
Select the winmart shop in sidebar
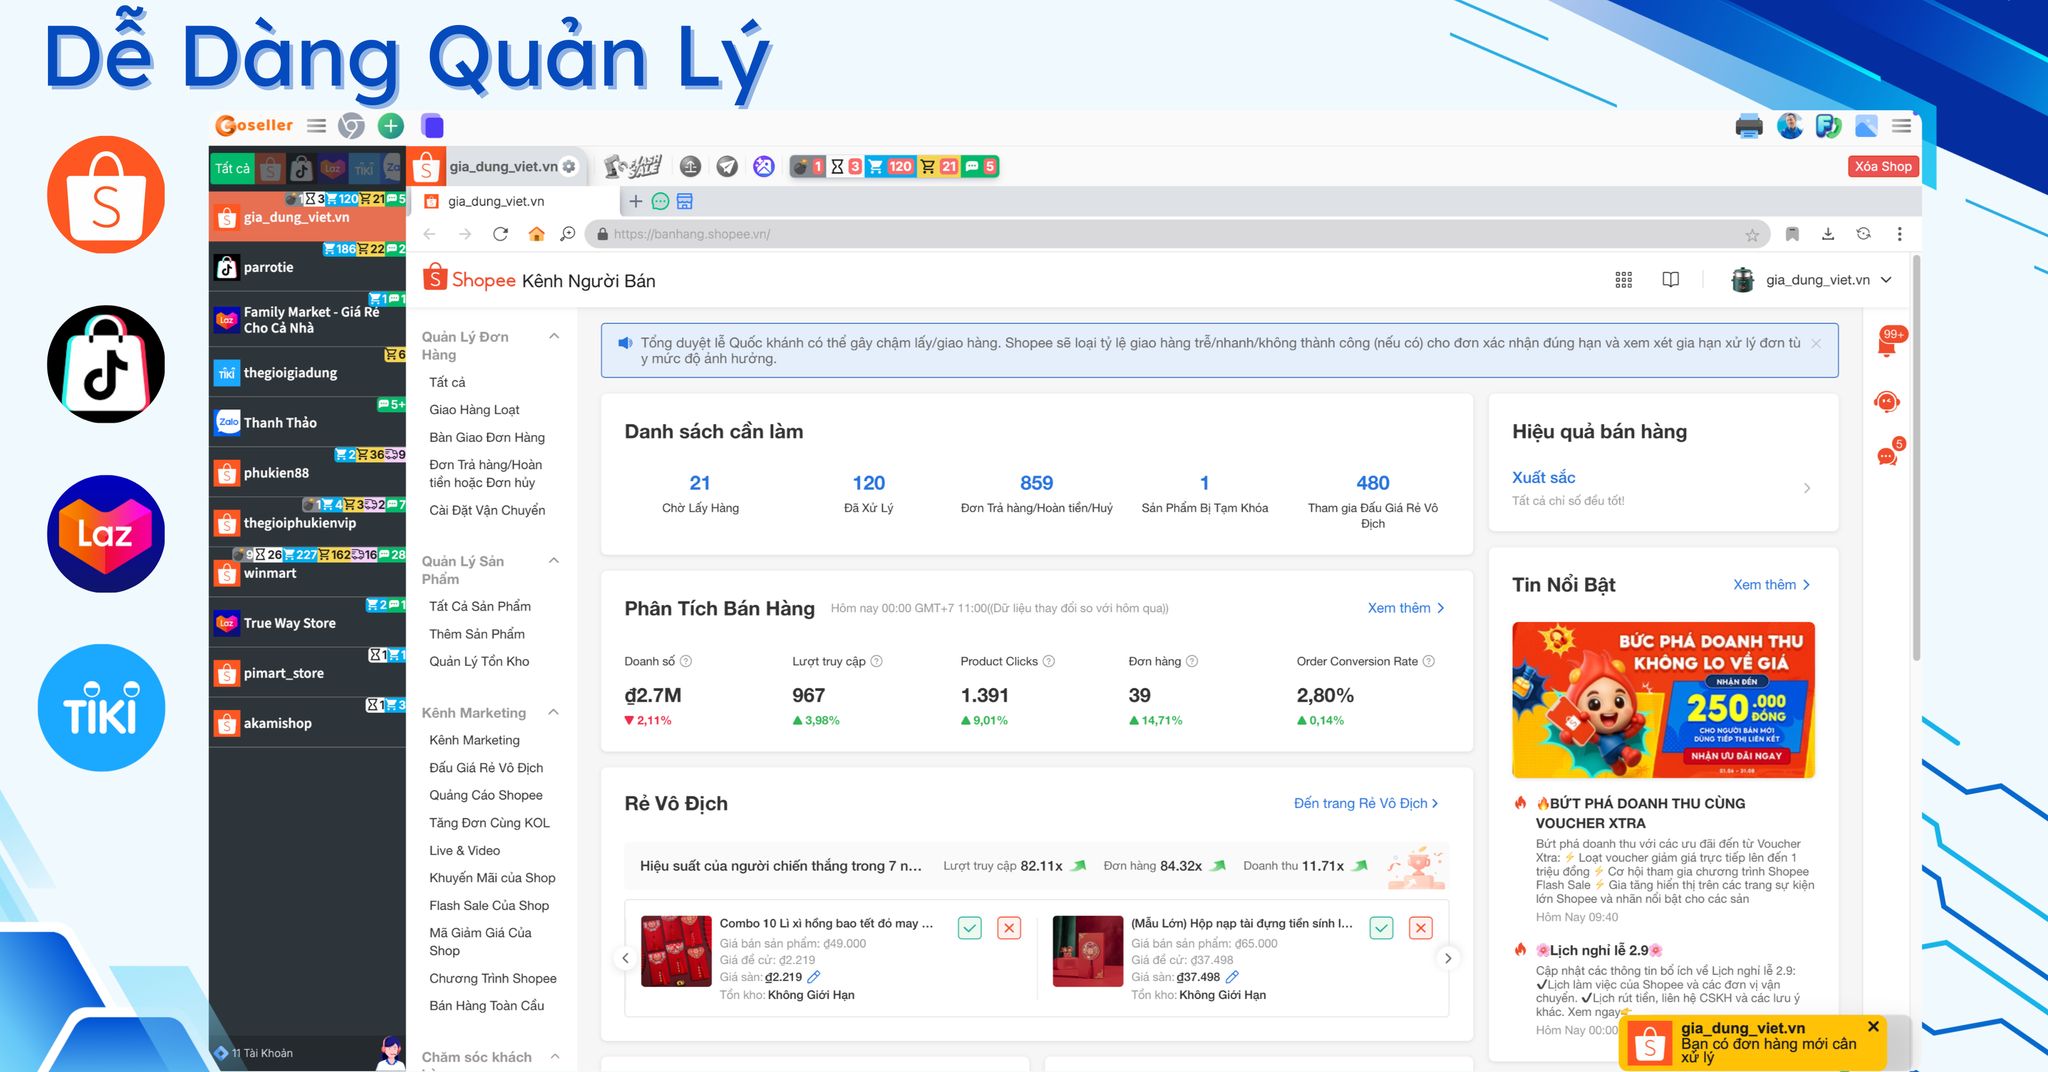pos(307,573)
